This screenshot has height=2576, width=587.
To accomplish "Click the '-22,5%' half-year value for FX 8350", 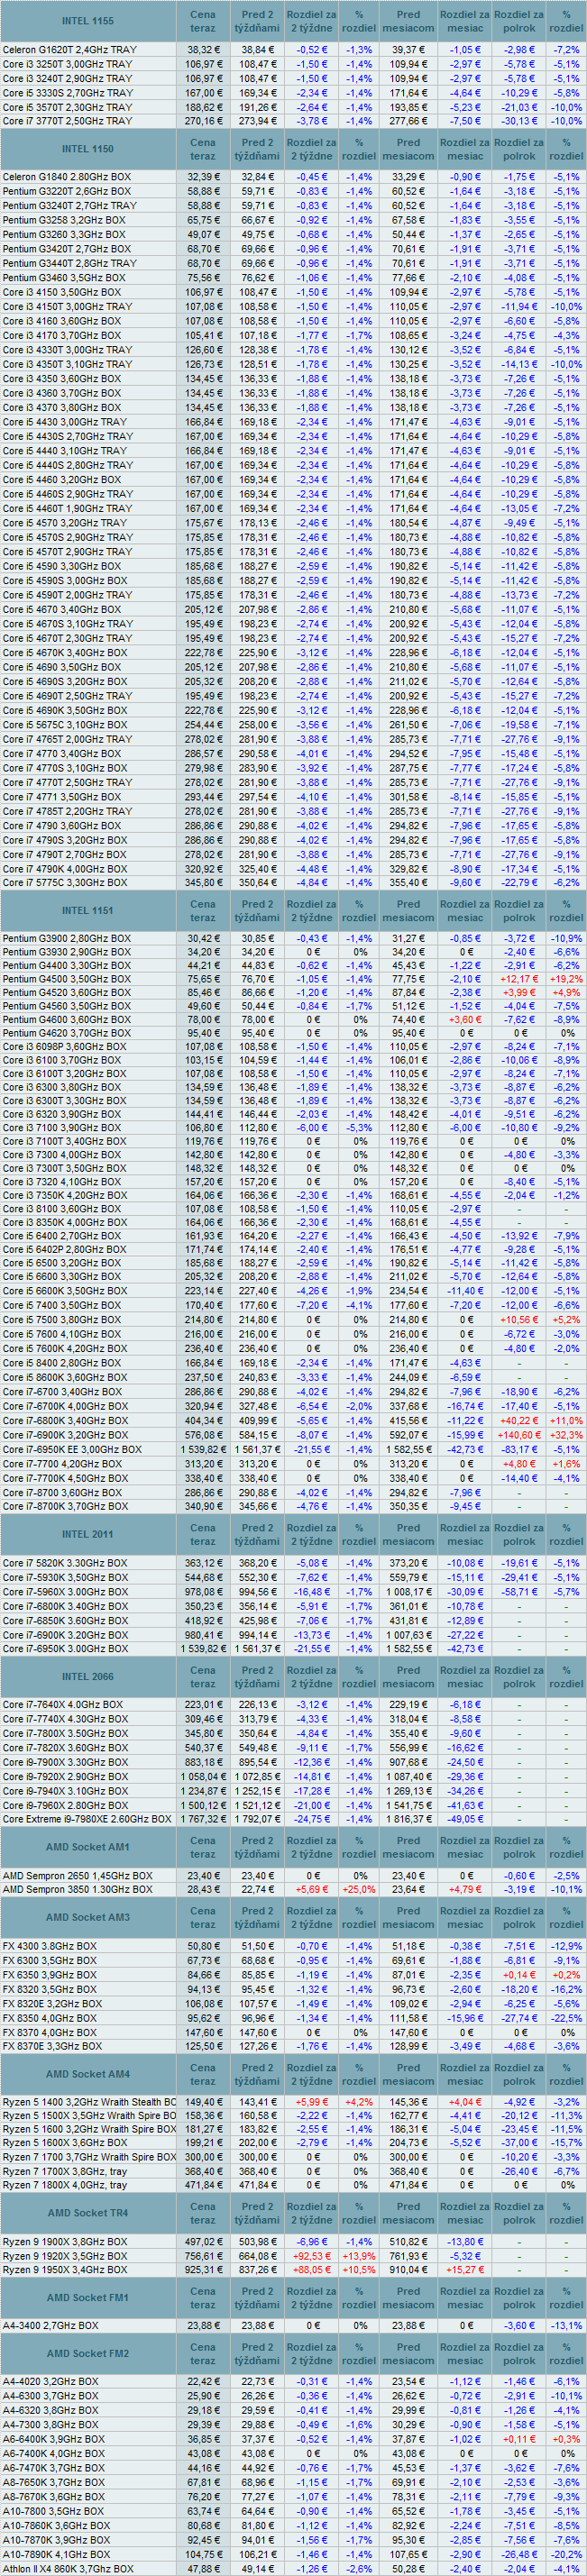I will pos(566,2018).
